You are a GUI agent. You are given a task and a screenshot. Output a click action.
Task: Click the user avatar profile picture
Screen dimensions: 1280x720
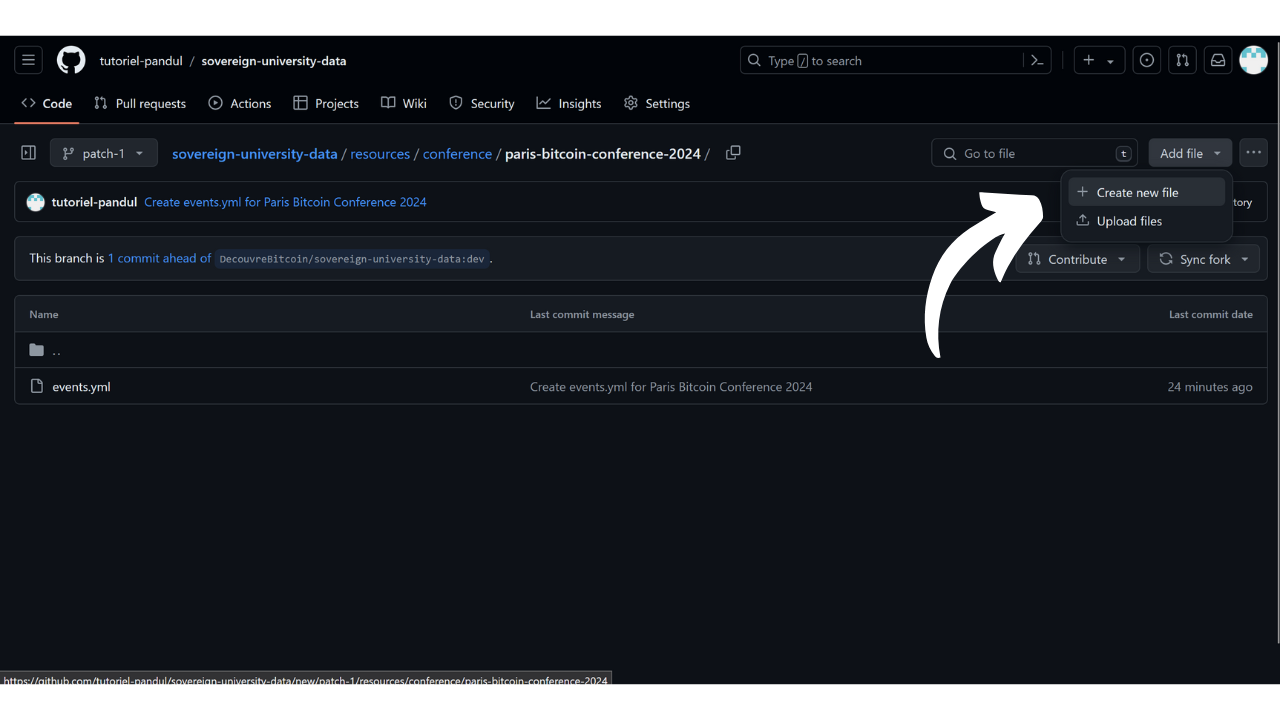[1253, 61]
